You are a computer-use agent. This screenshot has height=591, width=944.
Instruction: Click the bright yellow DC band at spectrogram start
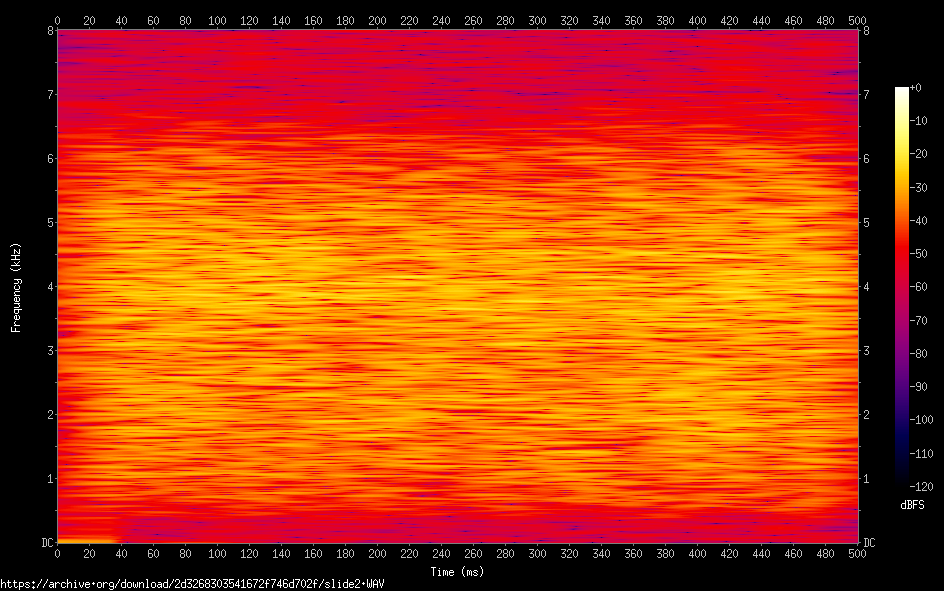click(87, 540)
